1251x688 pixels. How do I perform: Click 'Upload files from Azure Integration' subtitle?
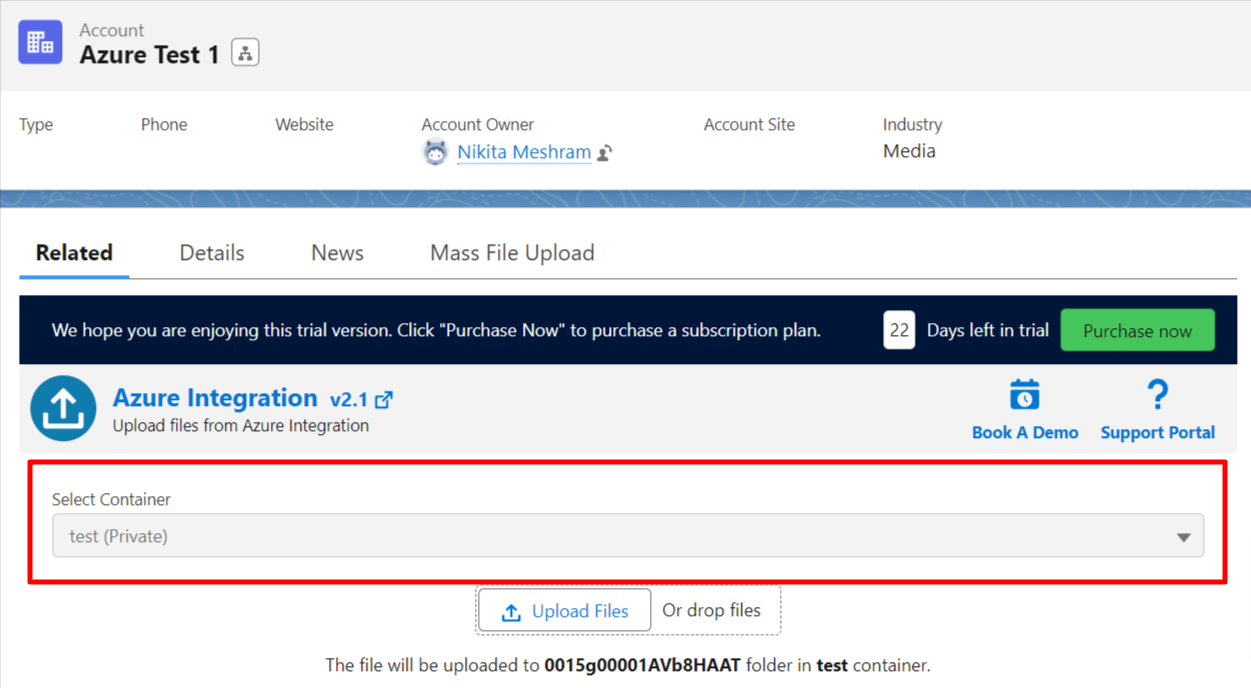point(241,425)
